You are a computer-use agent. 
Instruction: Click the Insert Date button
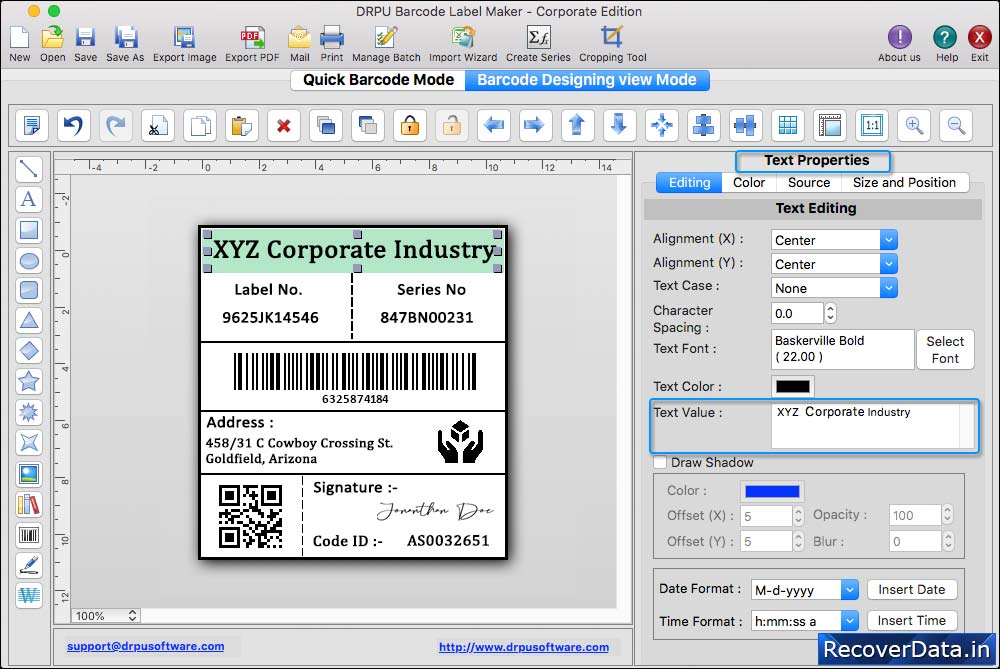tap(911, 590)
